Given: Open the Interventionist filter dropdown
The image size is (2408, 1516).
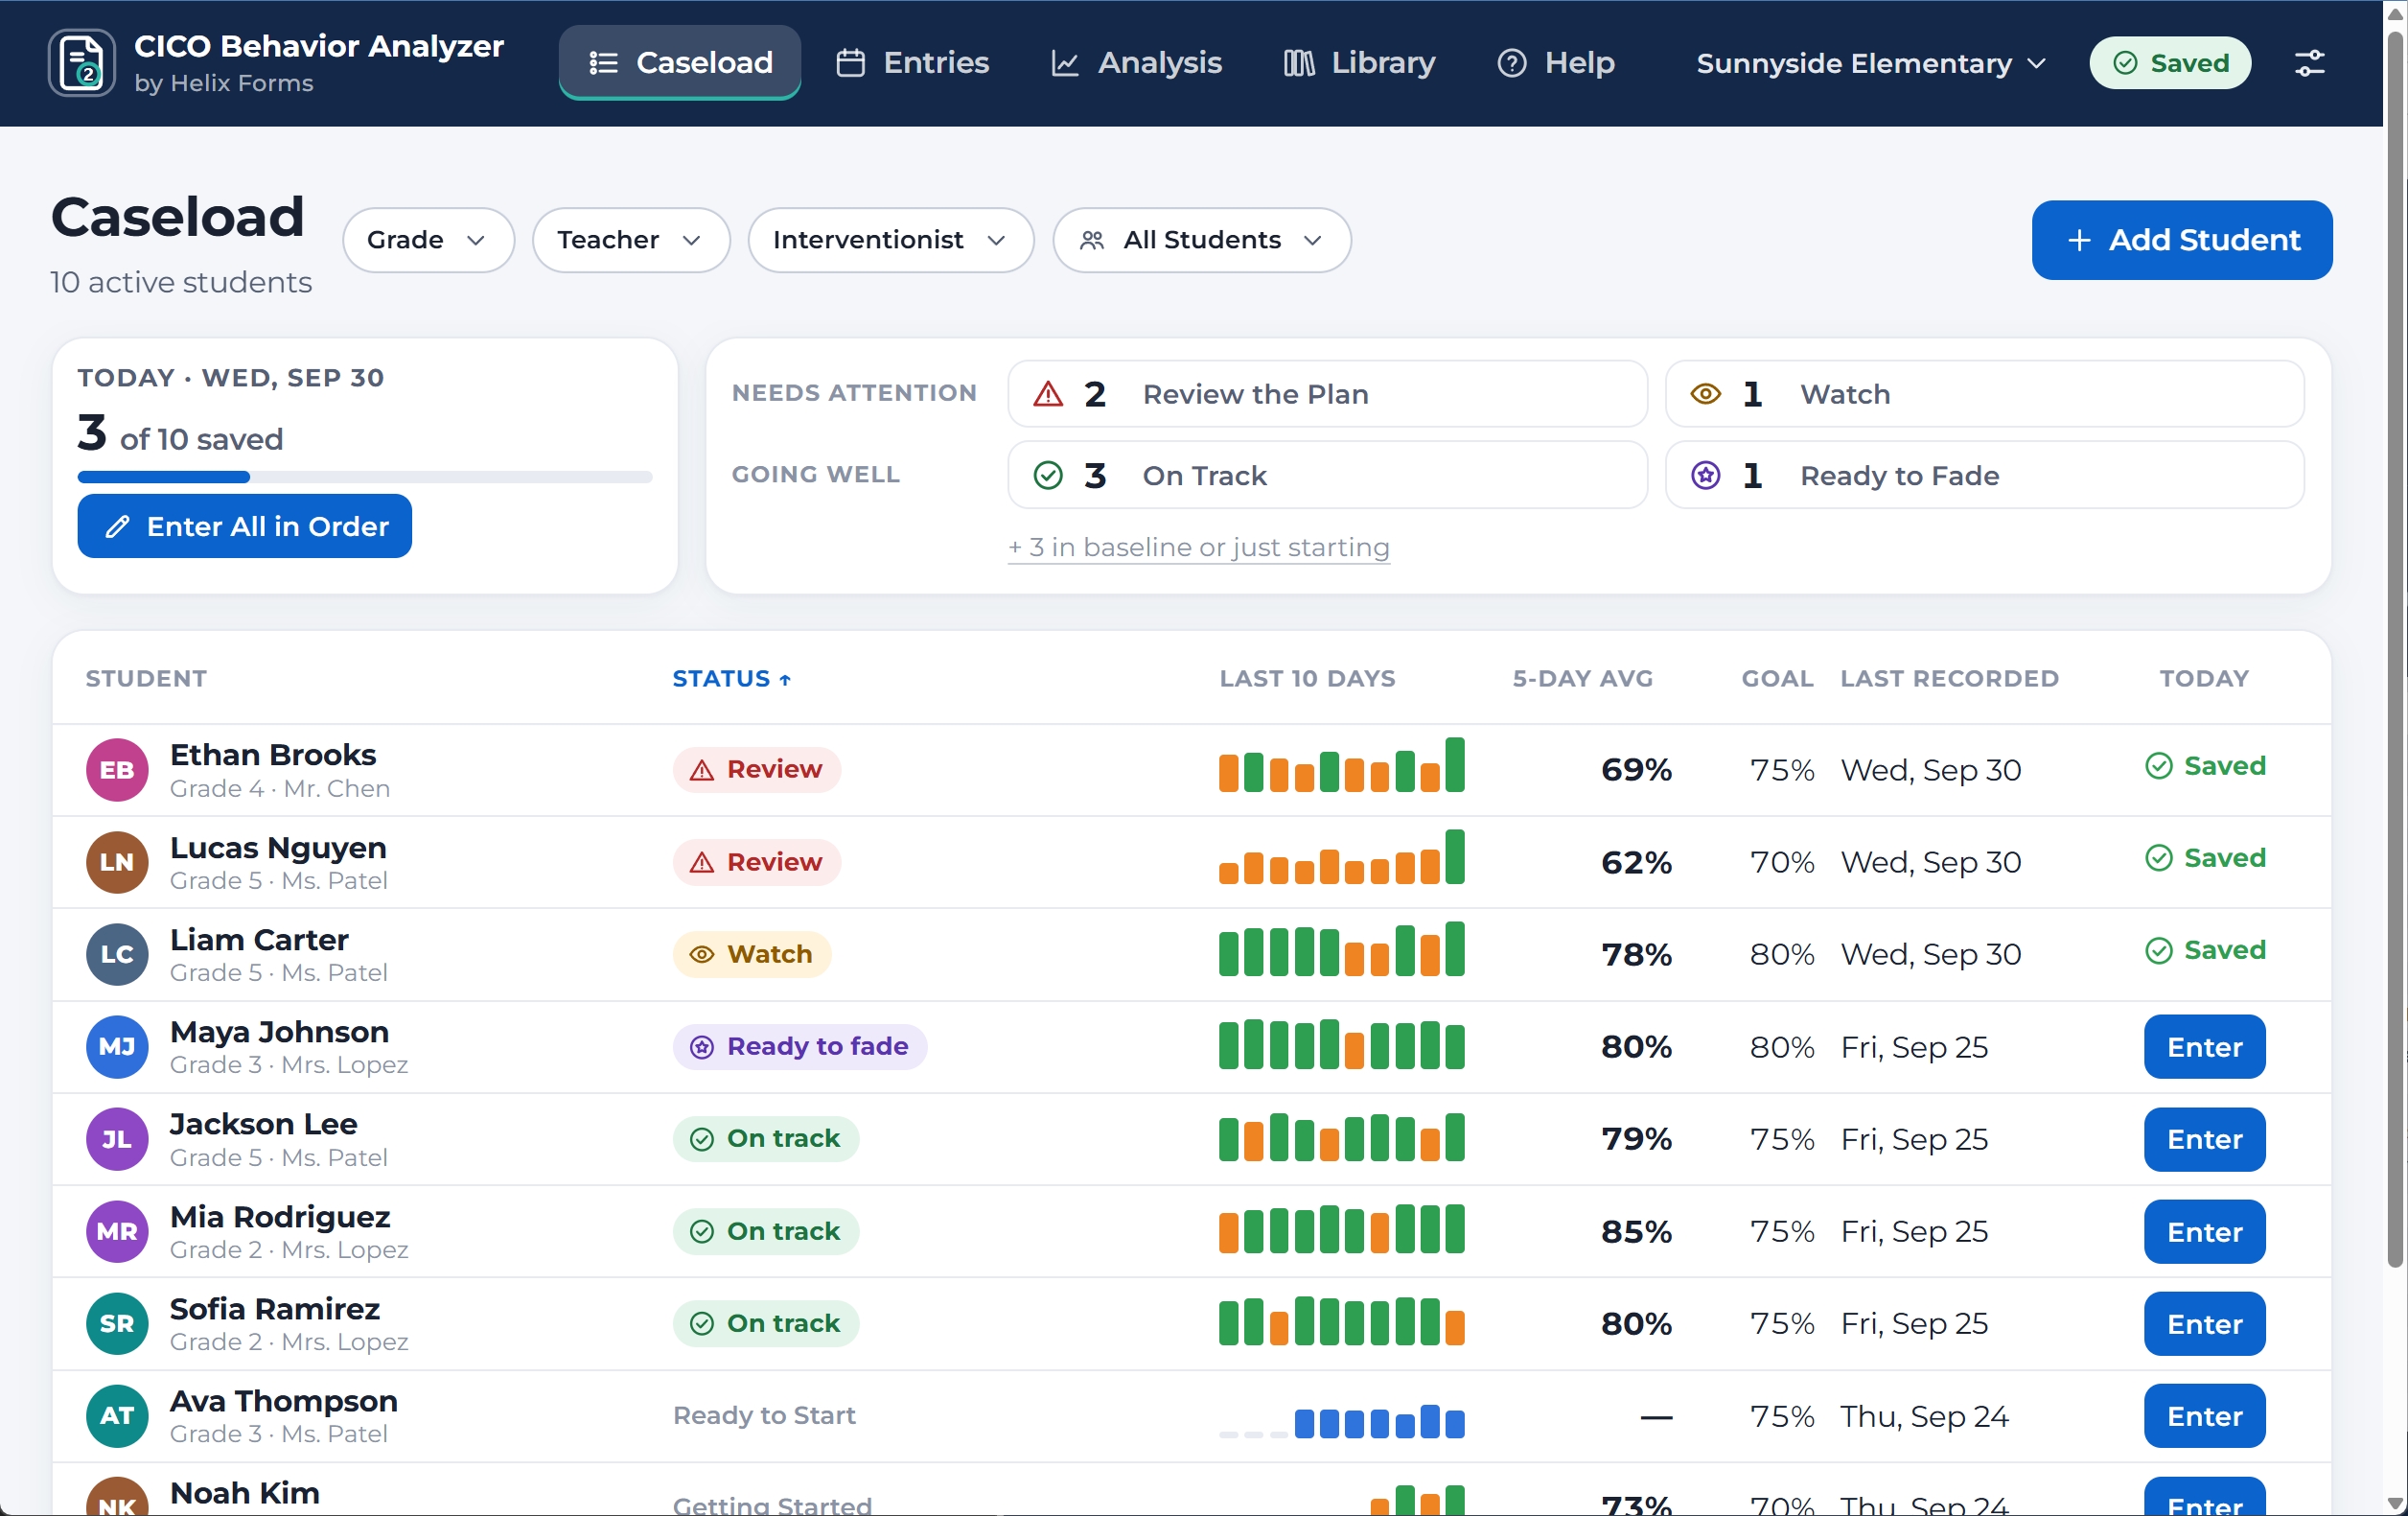Looking at the screenshot, I should click(890, 240).
